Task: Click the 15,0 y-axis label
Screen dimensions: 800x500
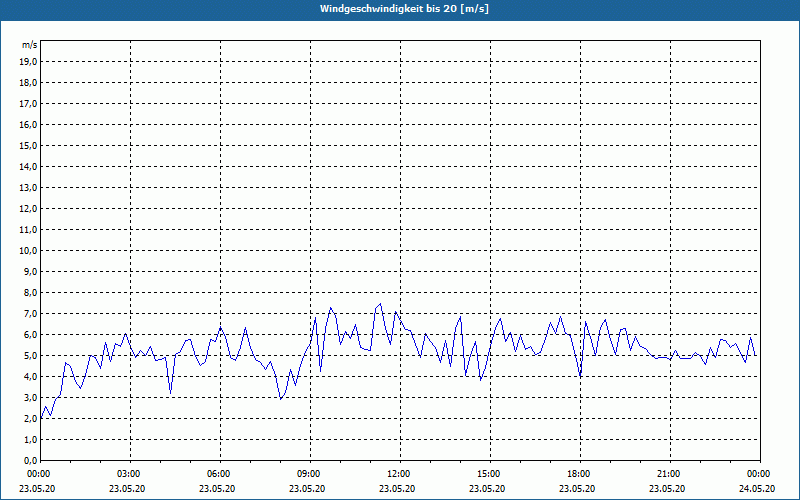Action: coord(28,145)
